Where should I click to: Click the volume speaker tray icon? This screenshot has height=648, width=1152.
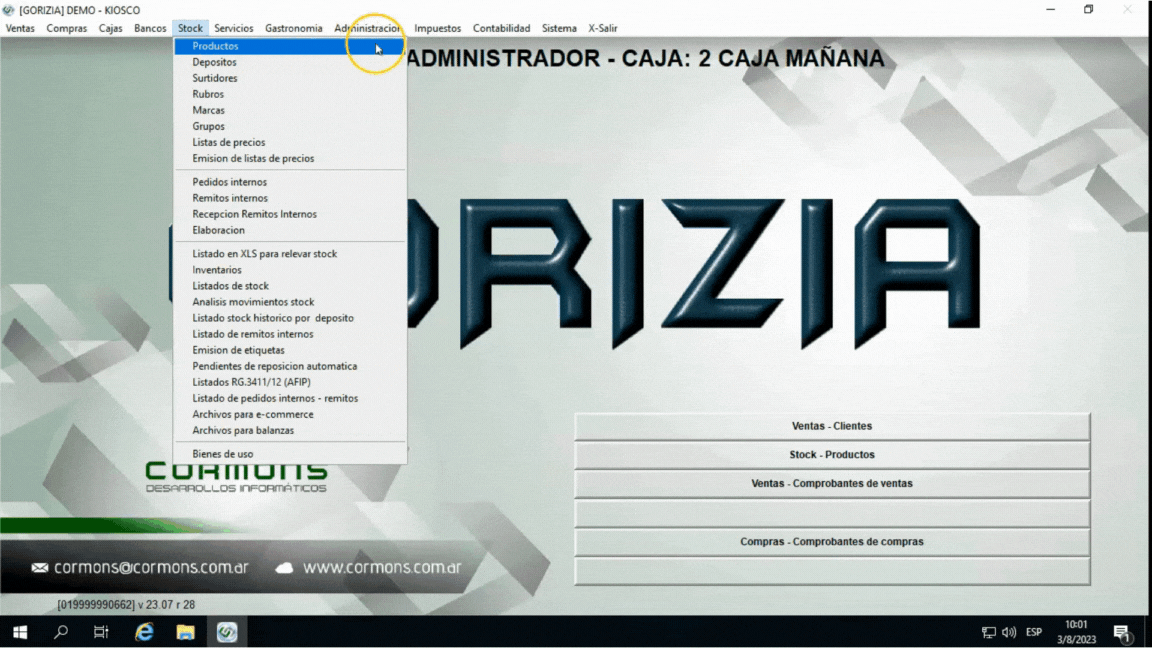[x=1009, y=632]
